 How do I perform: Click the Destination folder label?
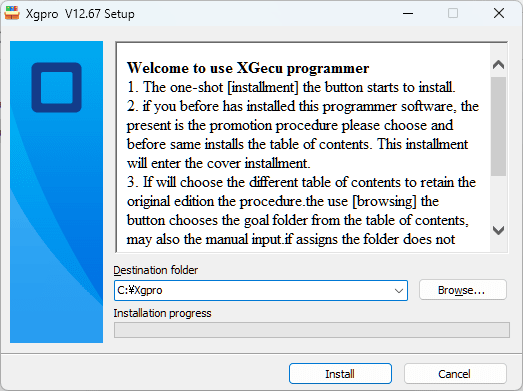click(156, 270)
